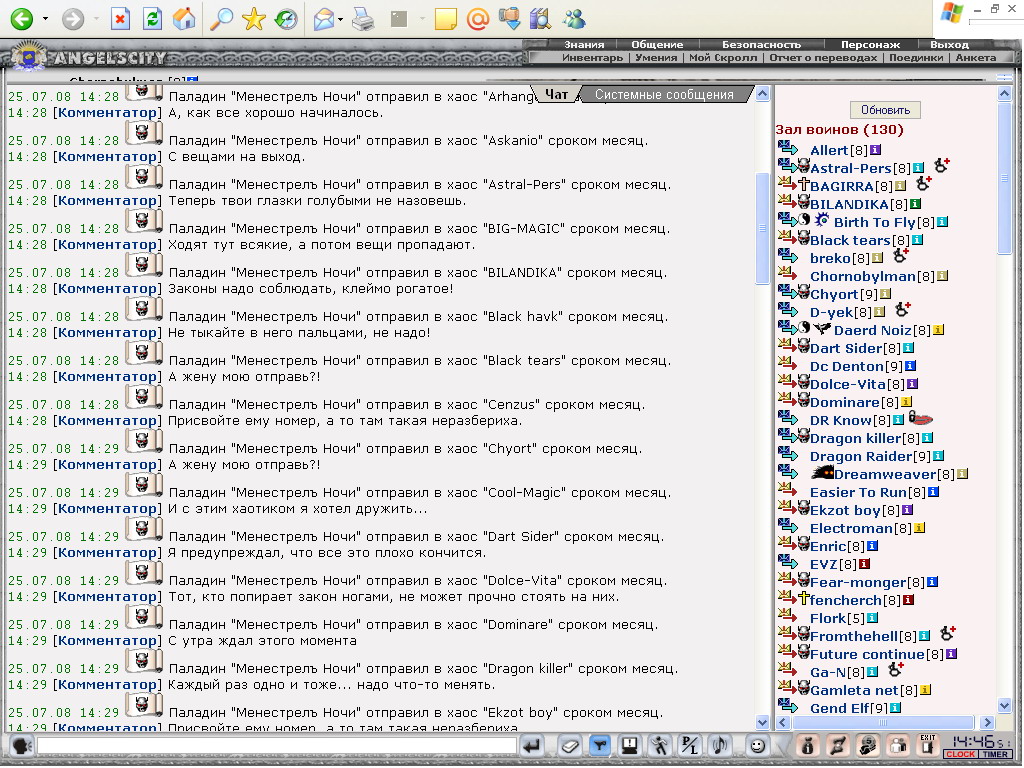The image size is (1024, 768).
Task: Click the eraser icon to clear chat
Action: tap(569, 745)
